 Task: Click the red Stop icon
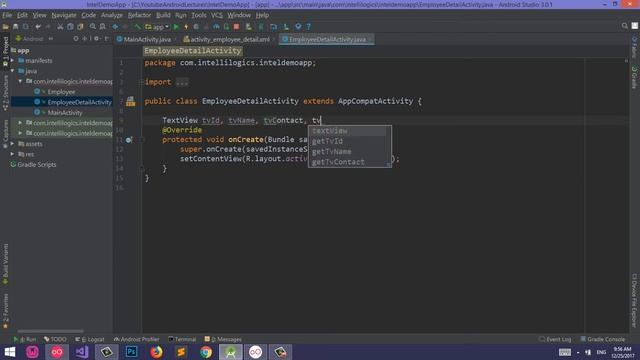236,27
